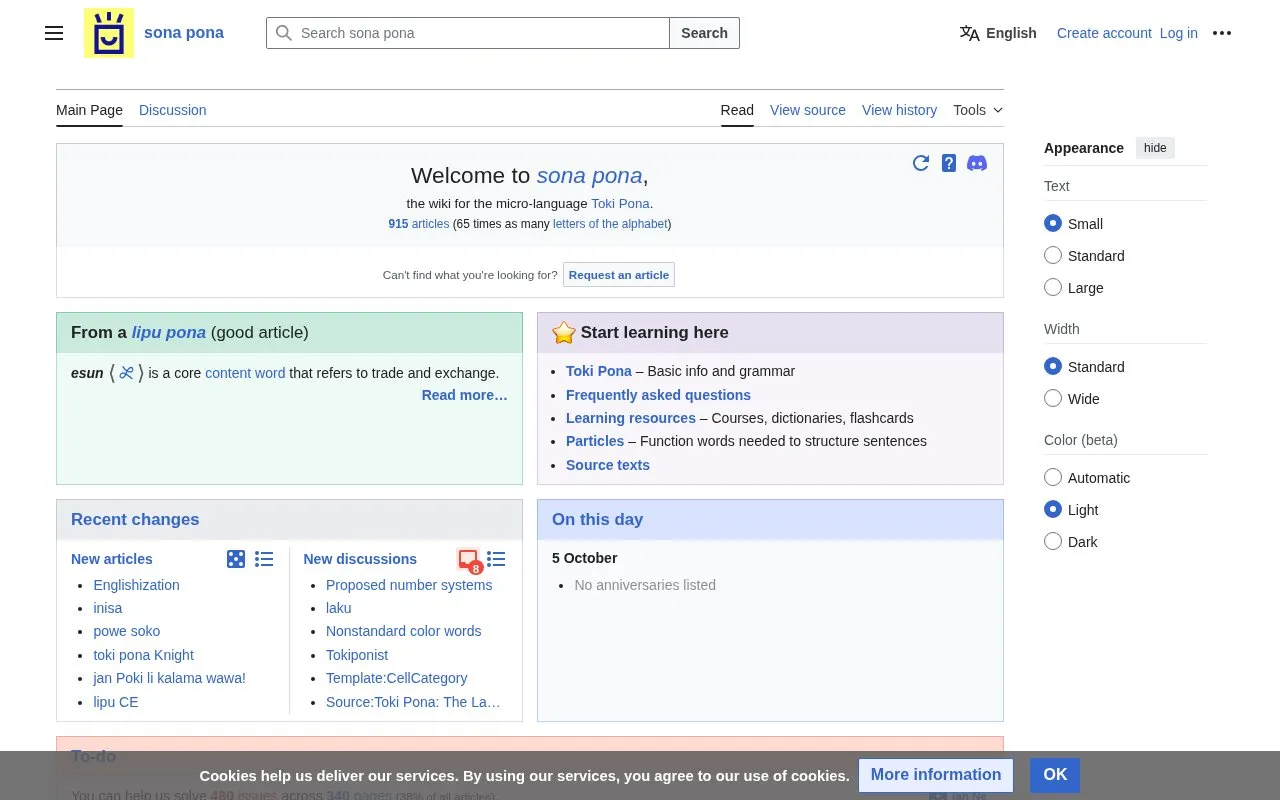
Task: Open the Learning resources link
Action: click(631, 418)
